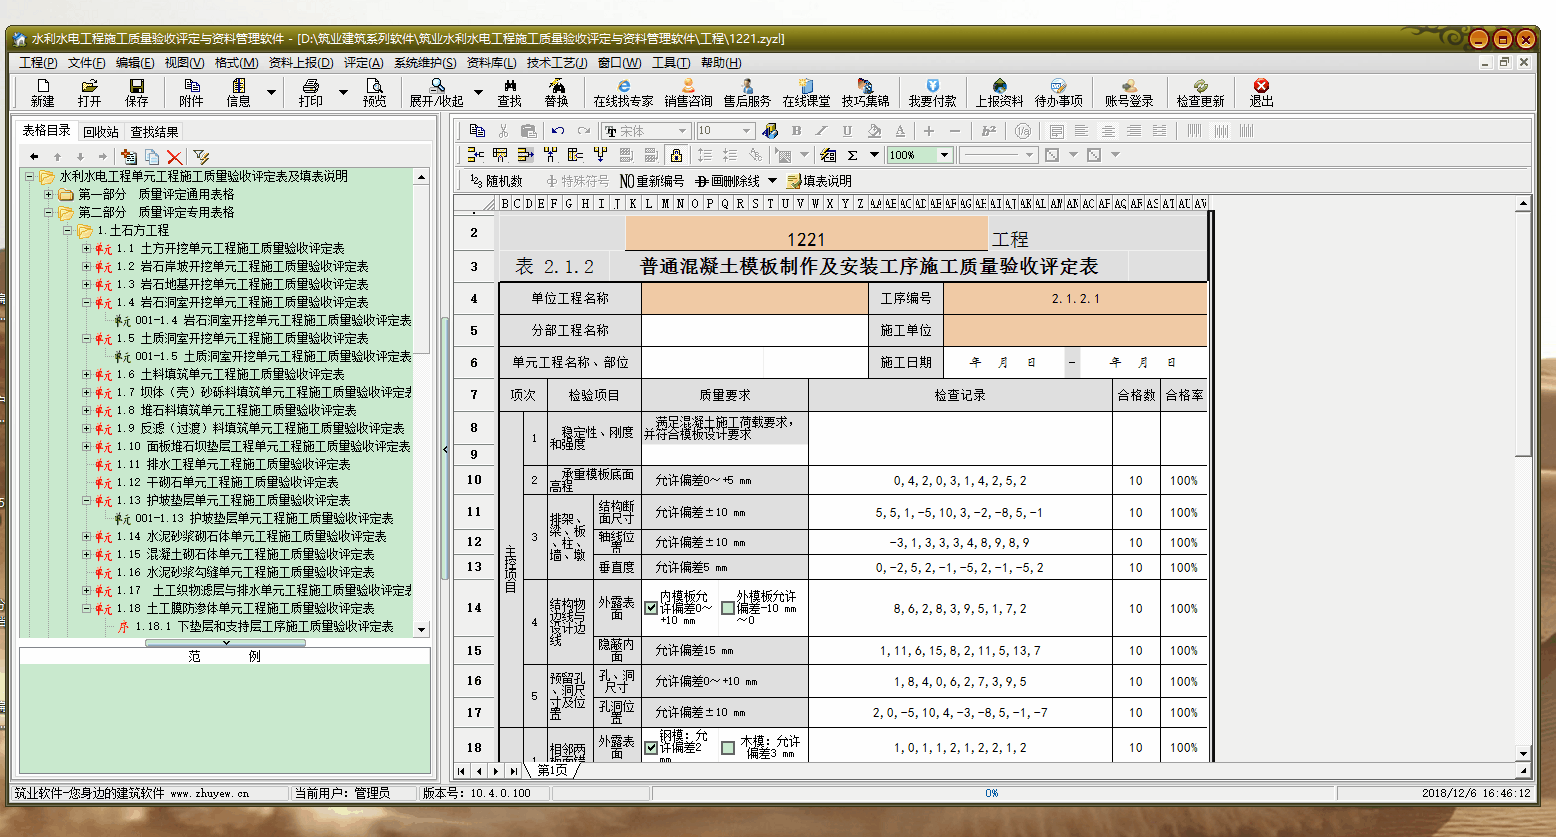1556x837 pixels.
Task: Click the 填表说明 button
Action: [x=820, y=181]
